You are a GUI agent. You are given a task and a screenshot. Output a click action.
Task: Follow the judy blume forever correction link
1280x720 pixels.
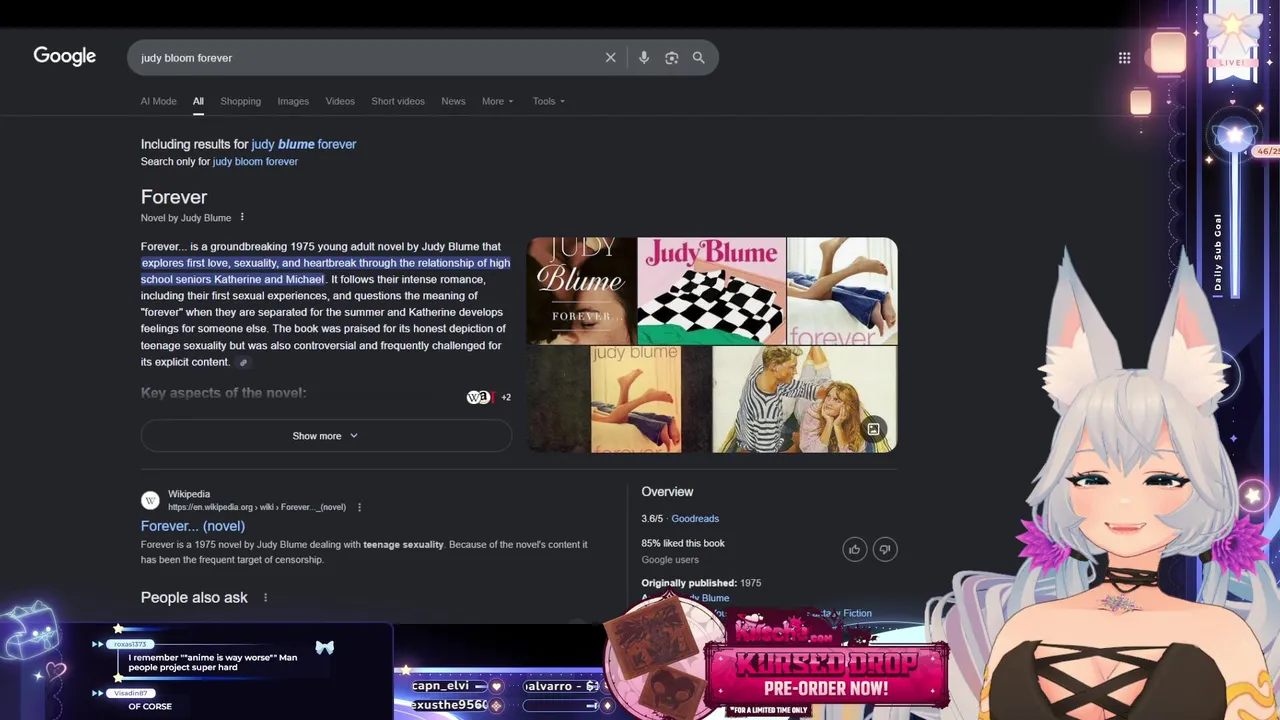point(304,144)
